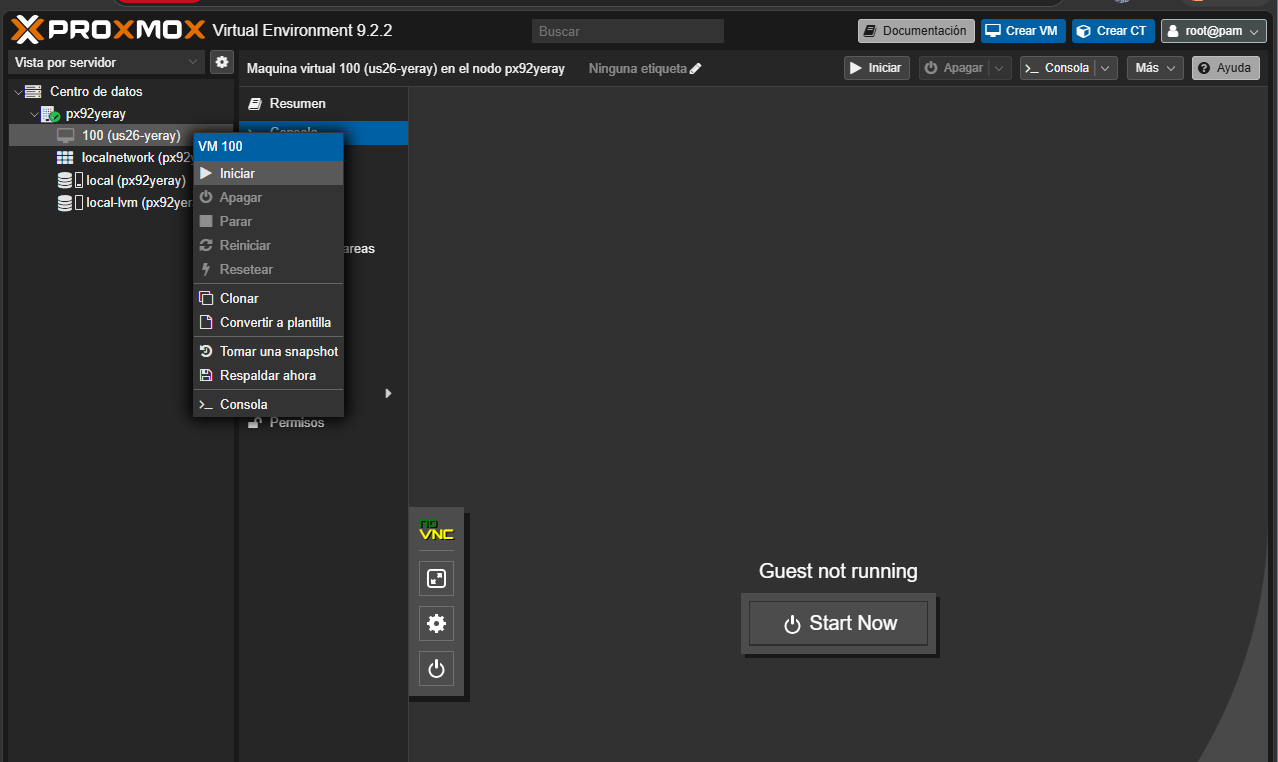This screenshot has height=762, width=1278.
Task: Choose Clonar in context menu
Action: (x=268, y=298)
